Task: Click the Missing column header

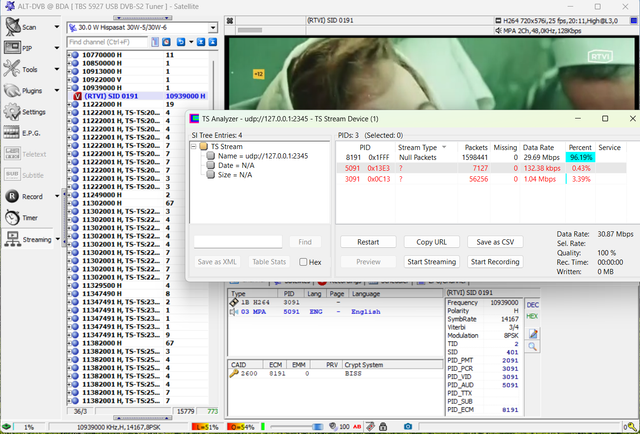Action: (505, 147)
